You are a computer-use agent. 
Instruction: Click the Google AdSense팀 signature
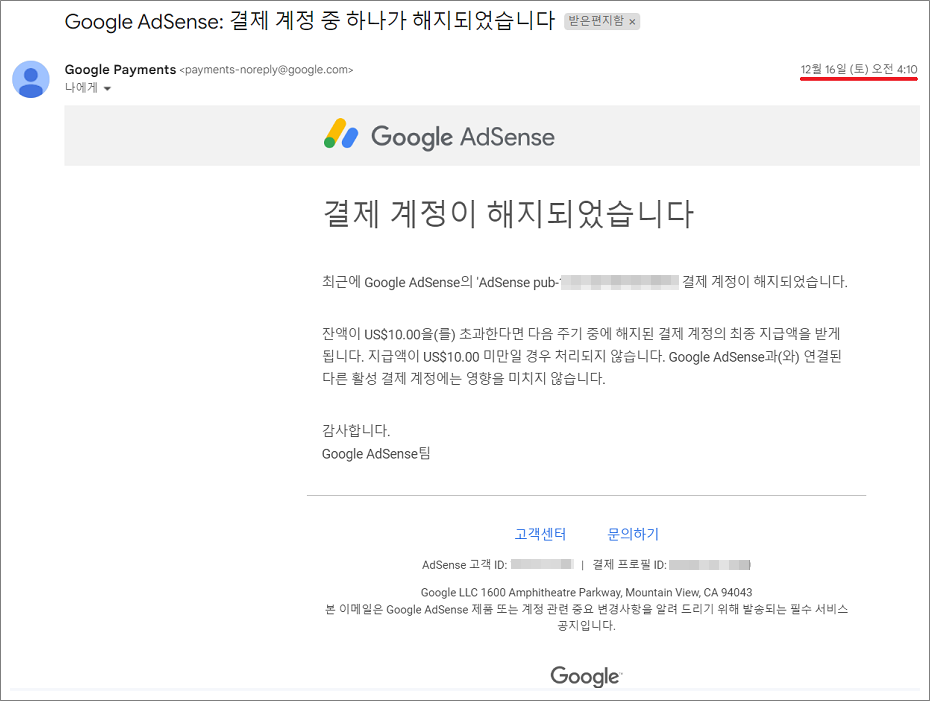tap(376, 454)
